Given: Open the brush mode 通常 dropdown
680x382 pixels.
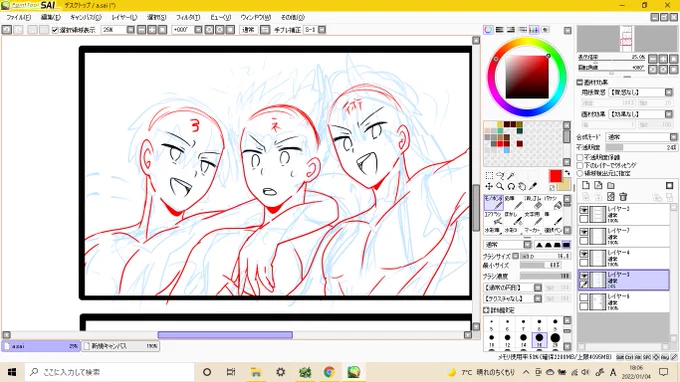Looking at the screenshot, I should [527, 245].
